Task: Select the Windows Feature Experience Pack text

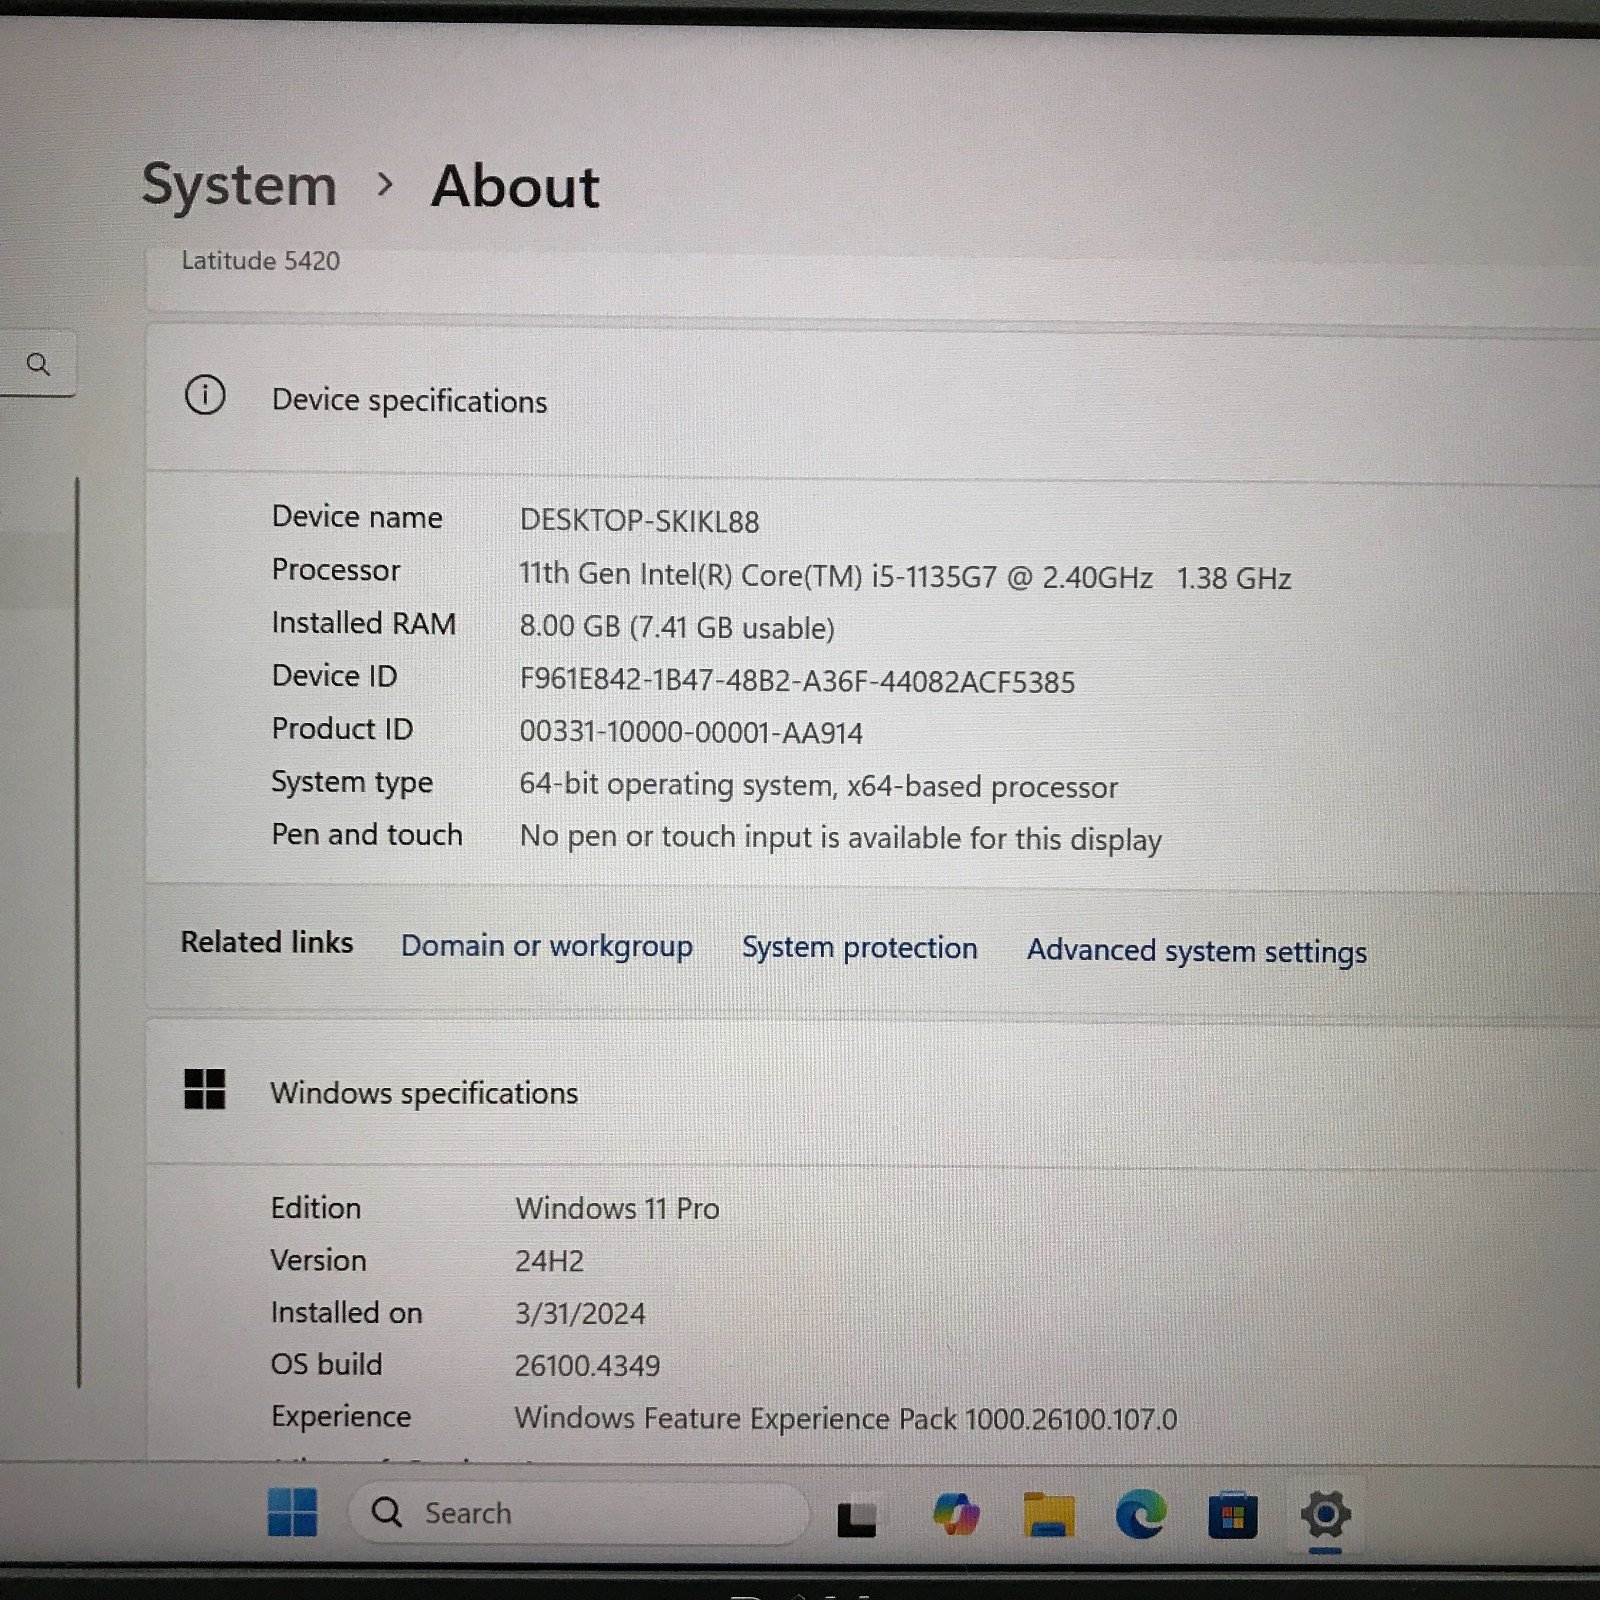Action: (845, 1418)
